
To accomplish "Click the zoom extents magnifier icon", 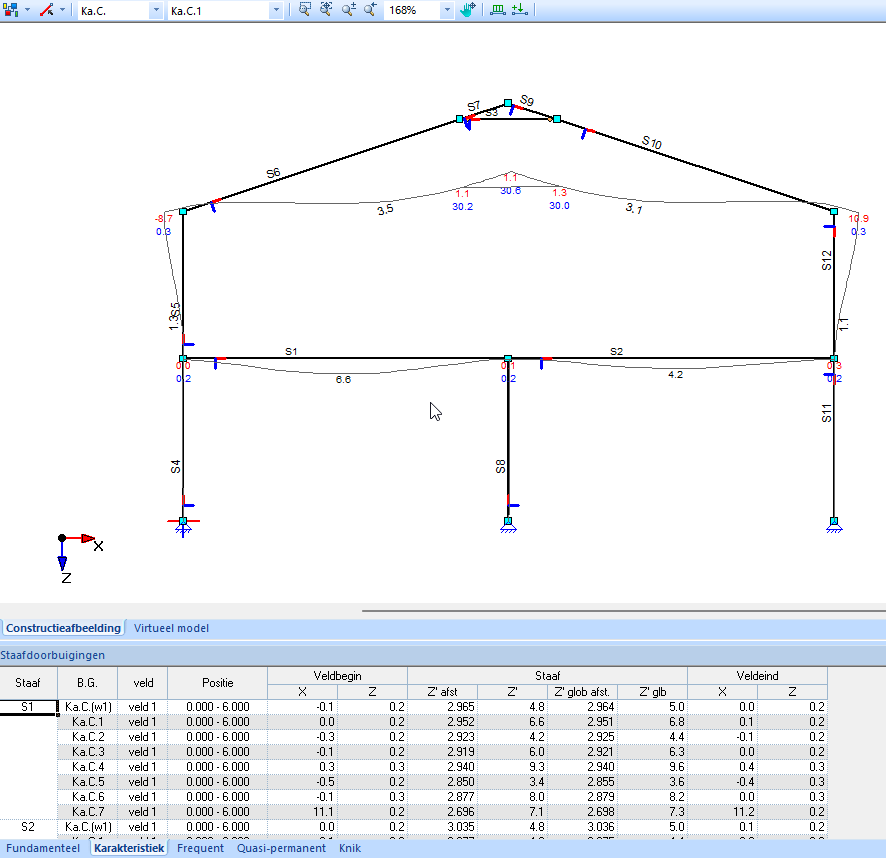I will click(326, 10).
